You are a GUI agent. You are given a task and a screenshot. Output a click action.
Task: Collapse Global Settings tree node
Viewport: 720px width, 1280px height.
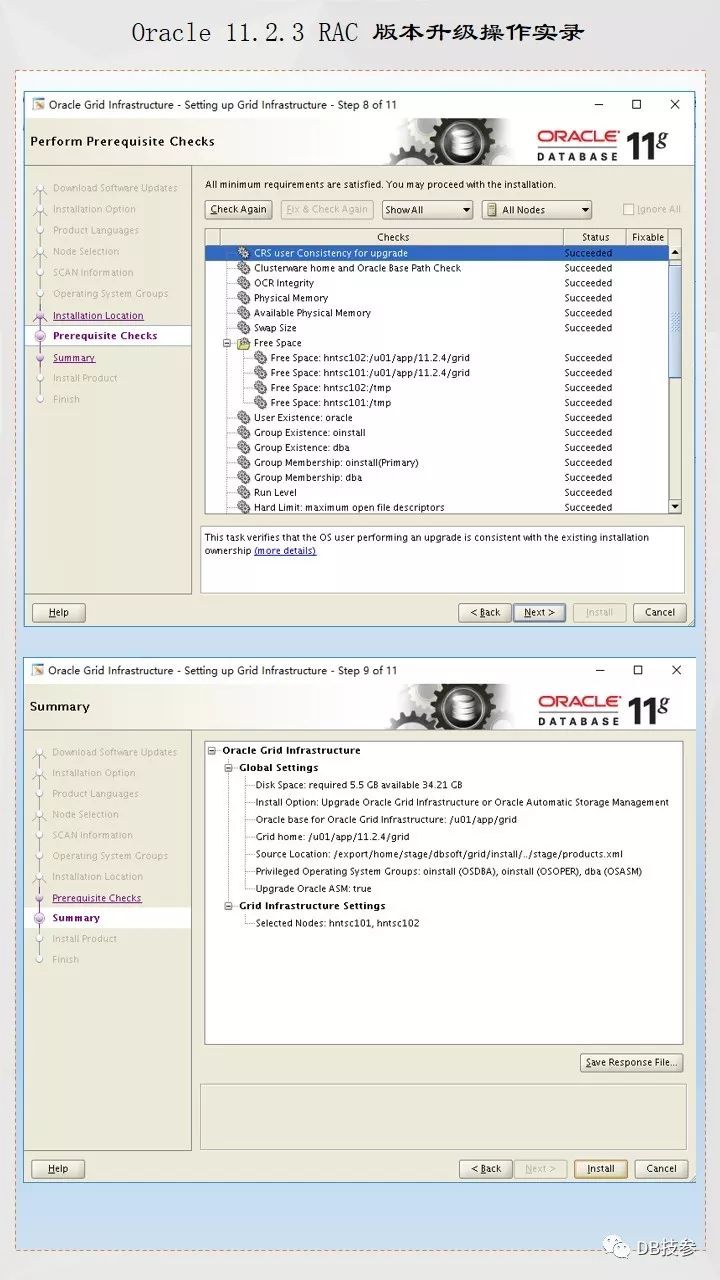(229, 768)
